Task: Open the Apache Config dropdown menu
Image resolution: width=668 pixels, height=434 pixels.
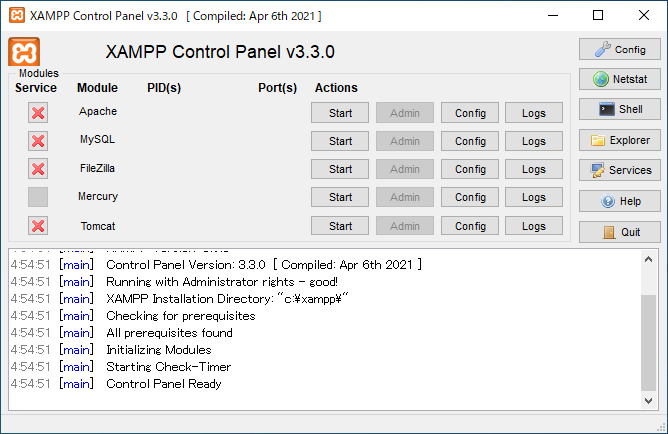Action: click(470, 113)
